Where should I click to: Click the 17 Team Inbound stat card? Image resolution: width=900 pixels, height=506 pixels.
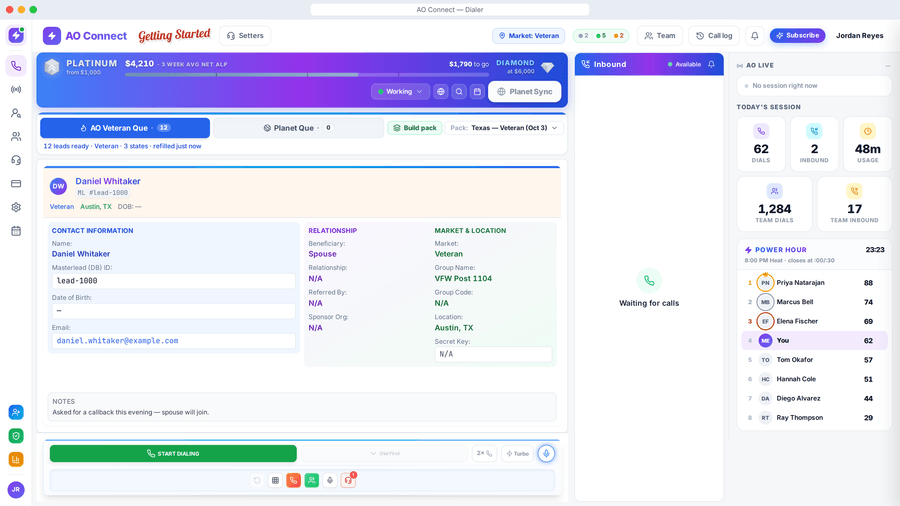854,204
